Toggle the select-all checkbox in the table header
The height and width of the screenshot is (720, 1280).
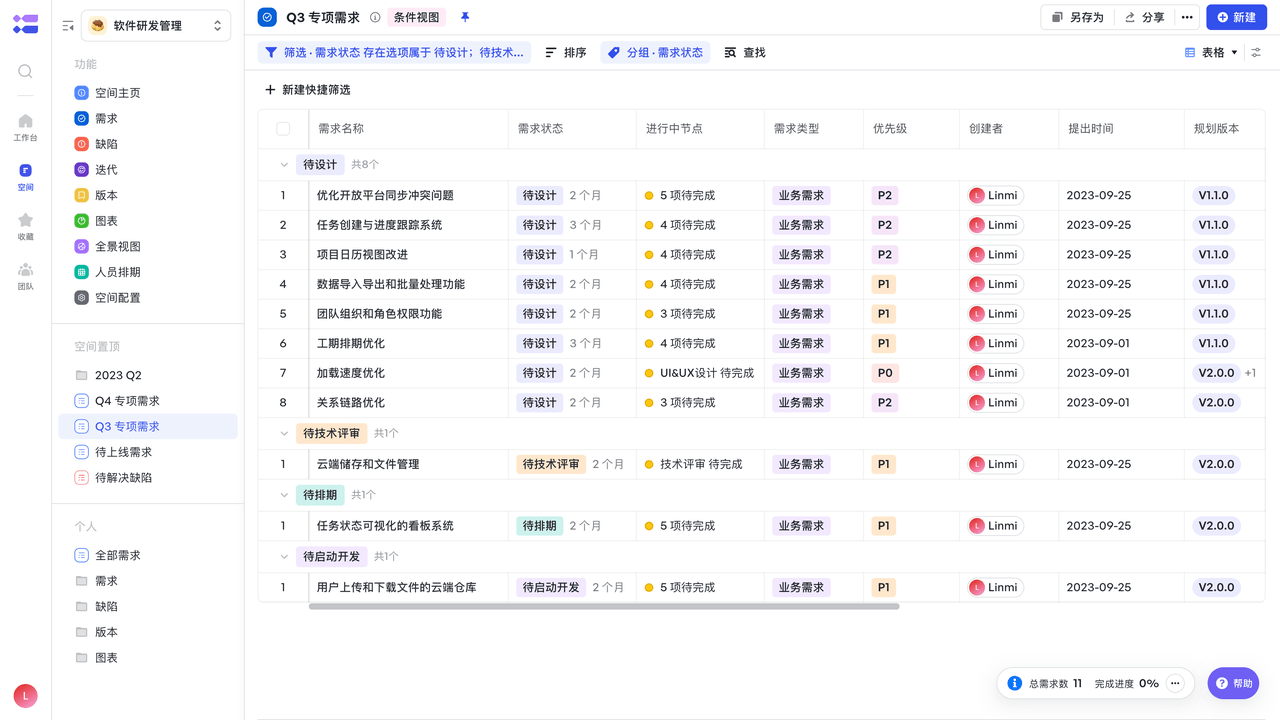click(x=283, y=129)
